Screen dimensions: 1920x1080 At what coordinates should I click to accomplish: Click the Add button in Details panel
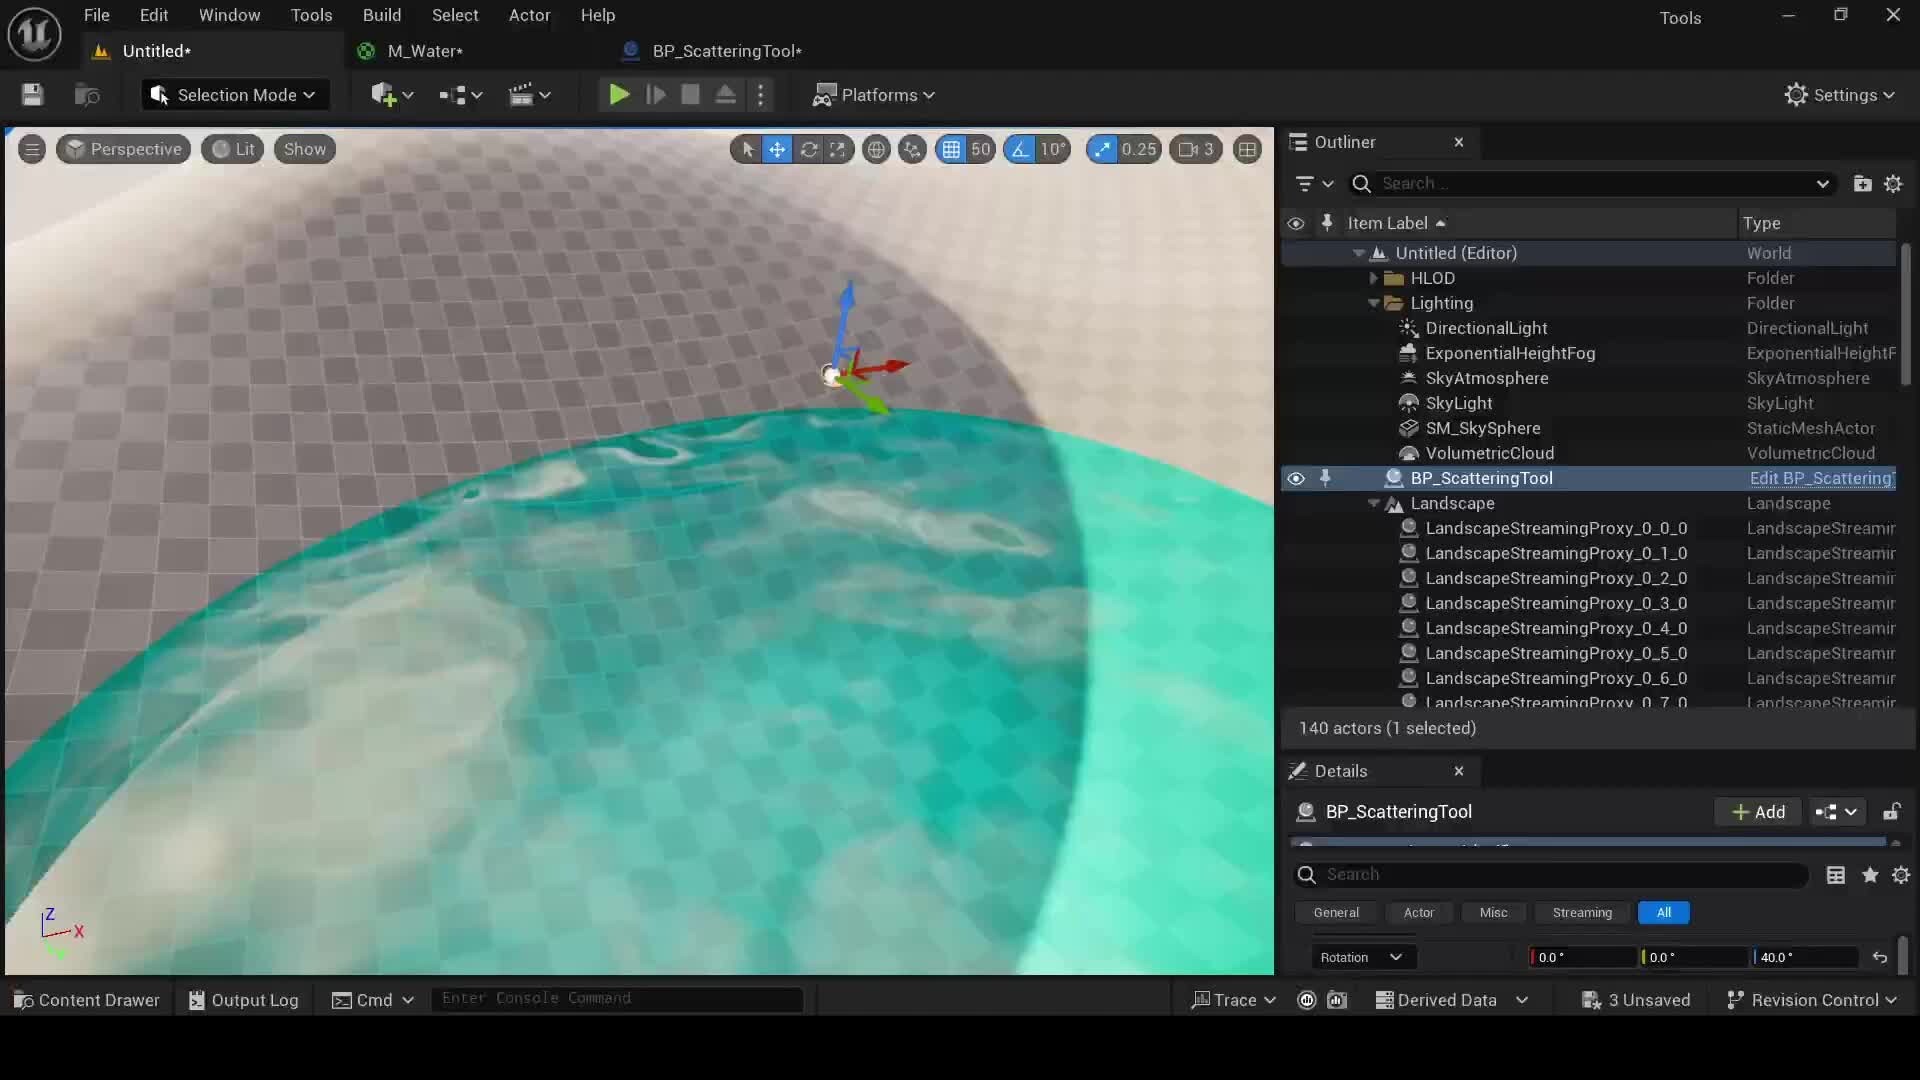click(1757, 812)
